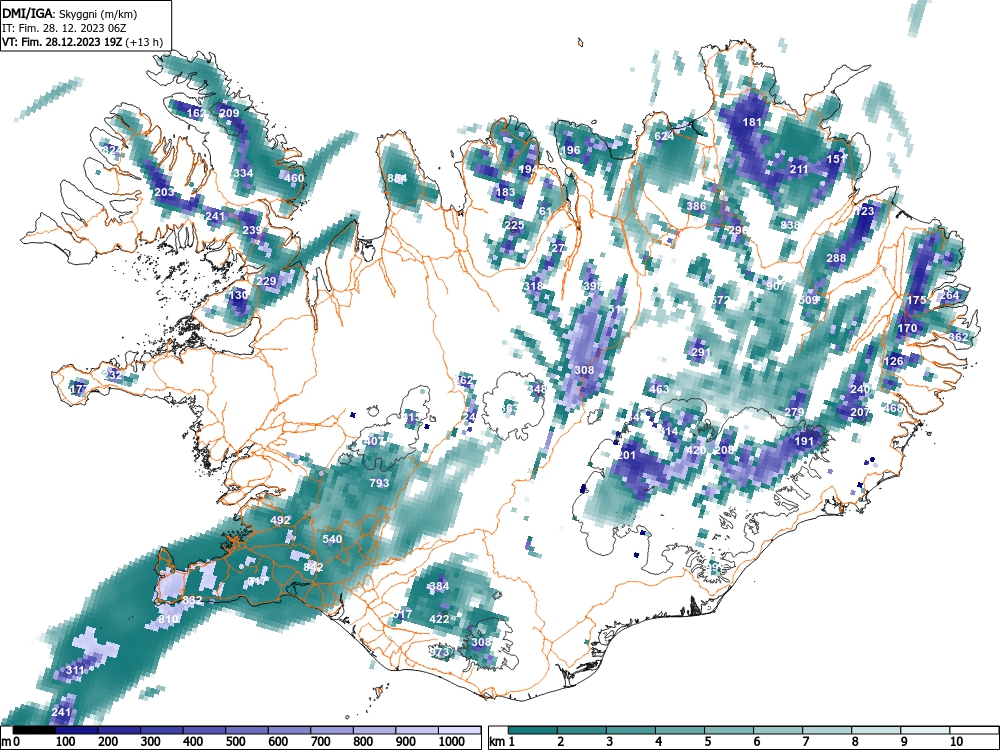Click visibility value 884 on the map
1000x750 pixels.
tap(397, 179)
